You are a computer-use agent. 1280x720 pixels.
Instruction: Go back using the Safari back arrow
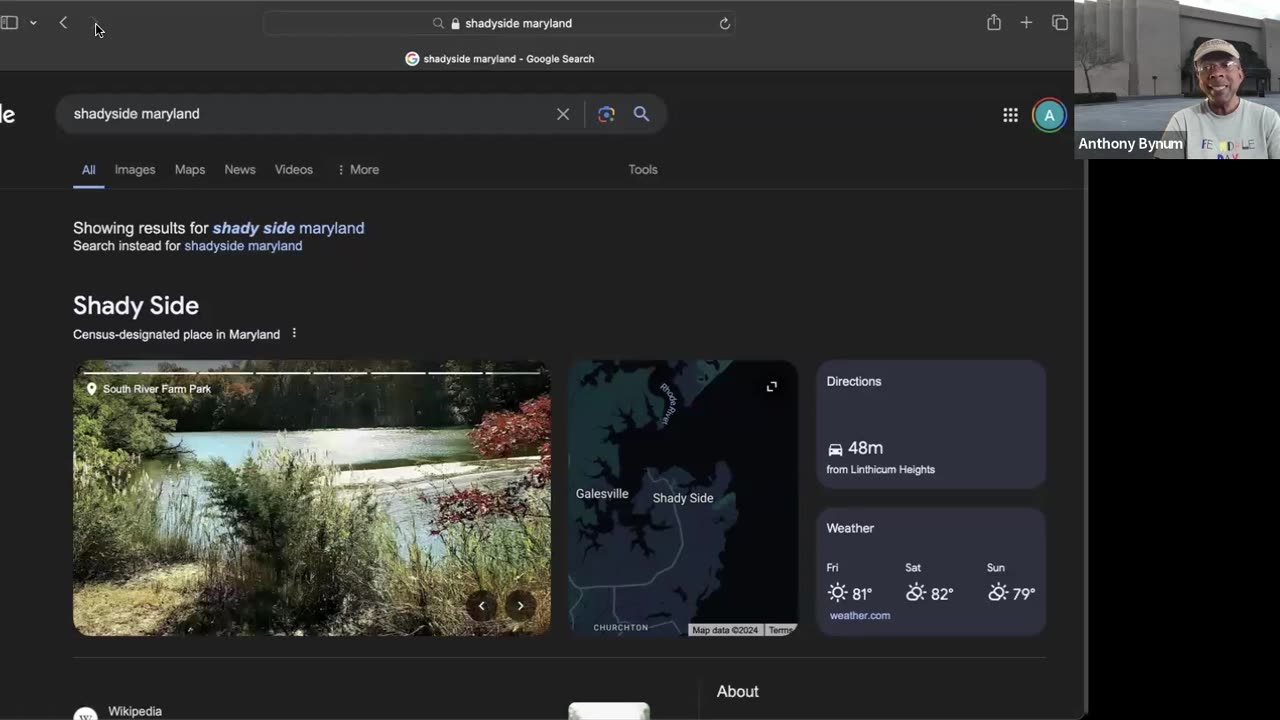pos(63,23)
